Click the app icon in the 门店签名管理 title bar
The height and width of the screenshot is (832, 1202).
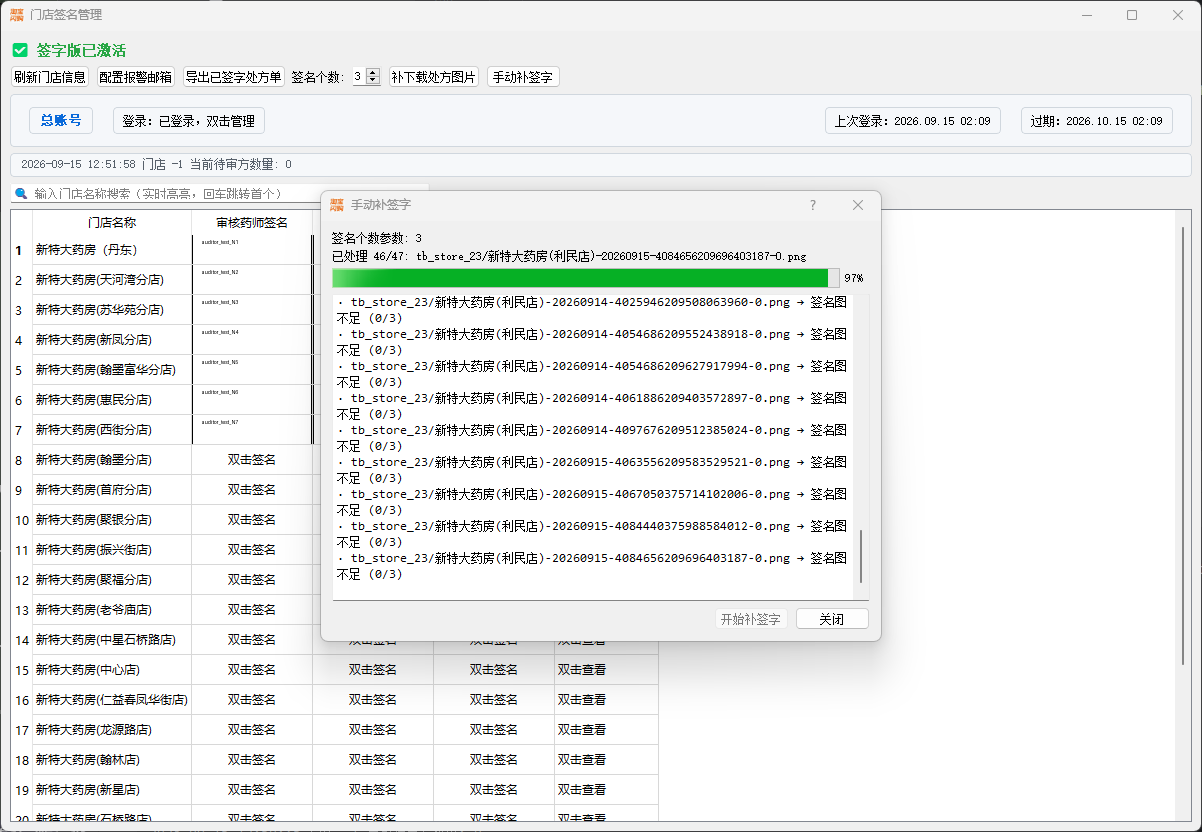click(17, 15)
